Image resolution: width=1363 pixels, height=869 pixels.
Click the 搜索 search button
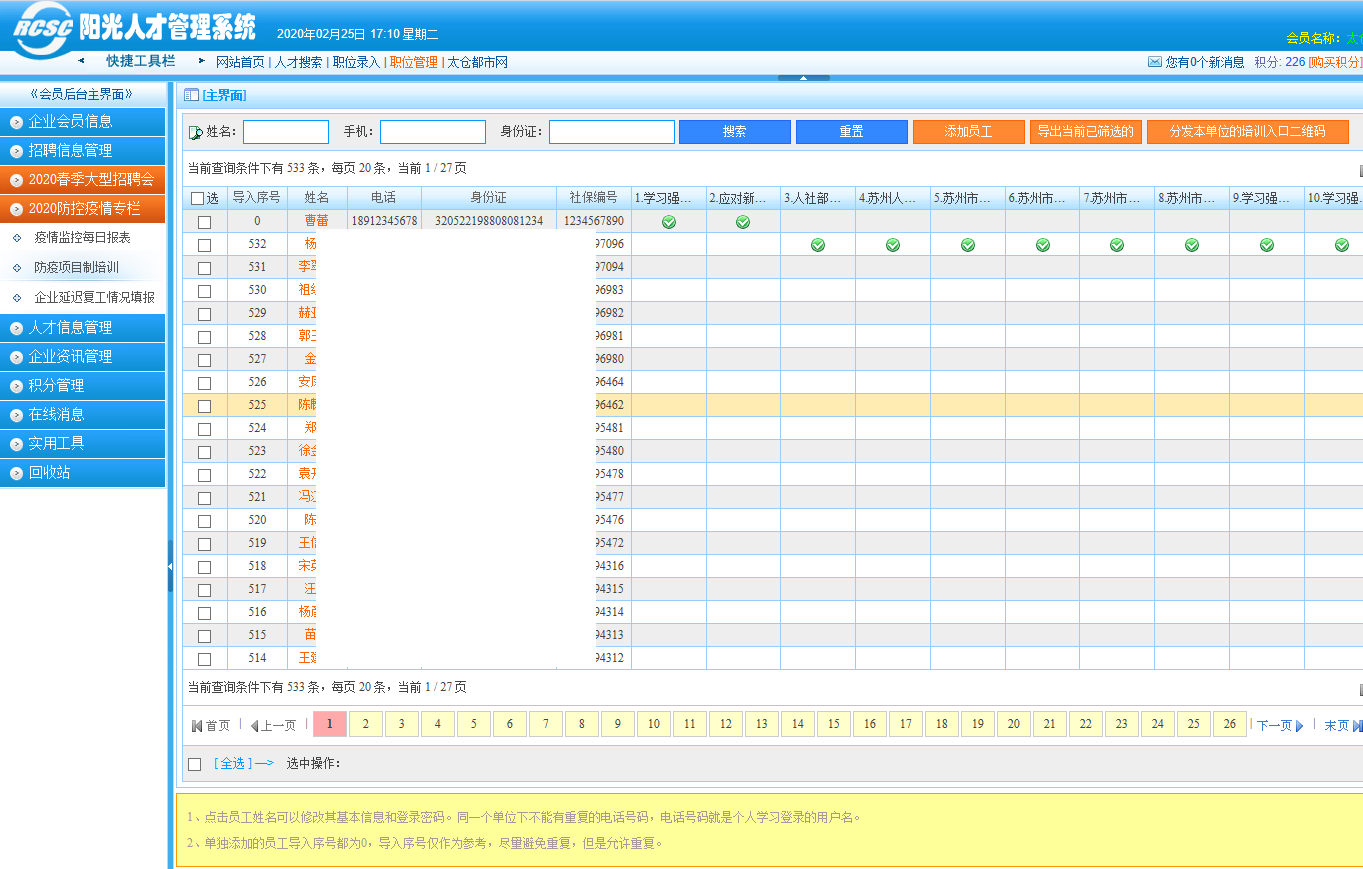(x=735, y=131)
